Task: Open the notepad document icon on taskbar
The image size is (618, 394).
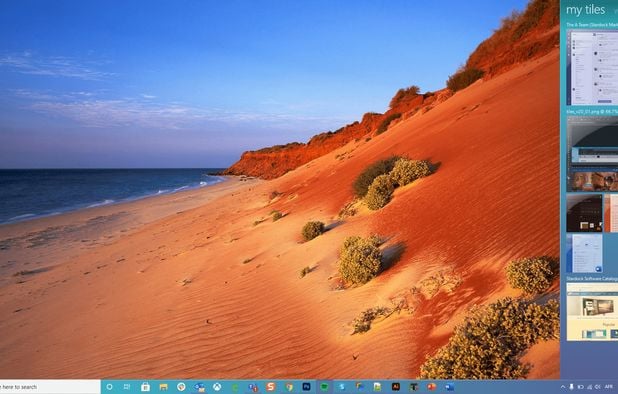Action: (377, 387)
